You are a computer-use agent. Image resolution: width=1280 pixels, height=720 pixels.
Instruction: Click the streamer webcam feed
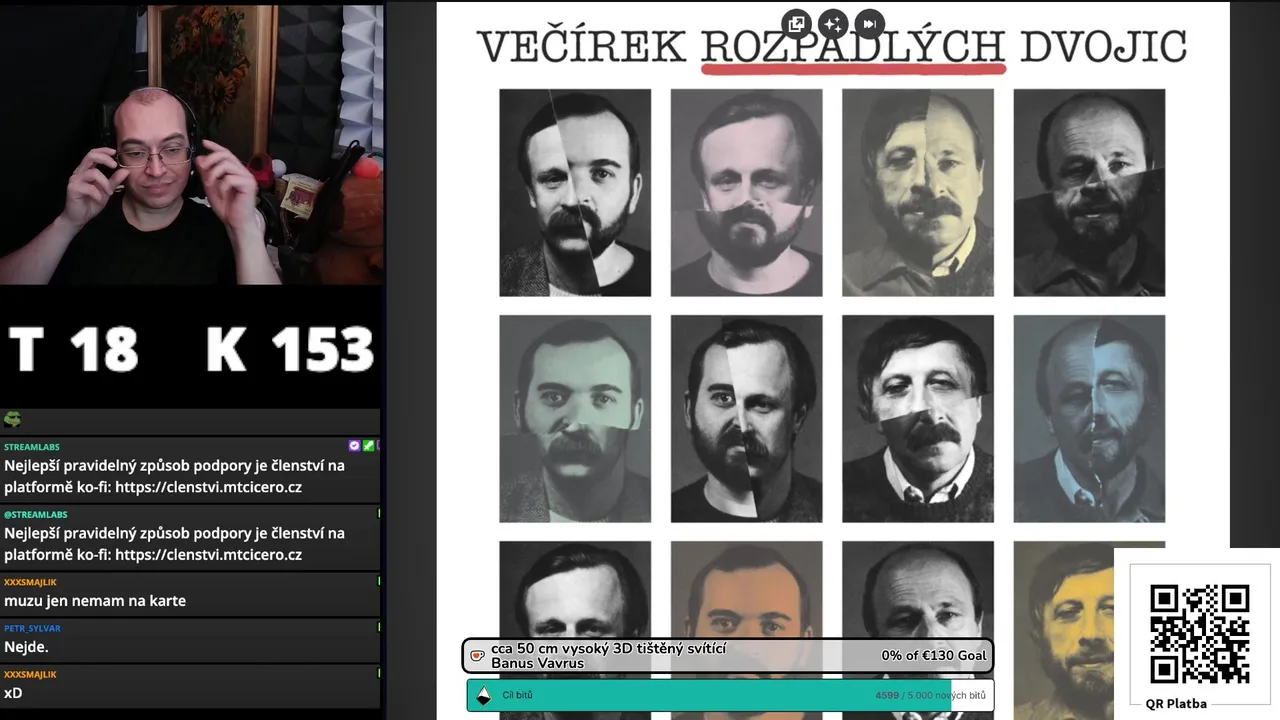coord(192,143)
